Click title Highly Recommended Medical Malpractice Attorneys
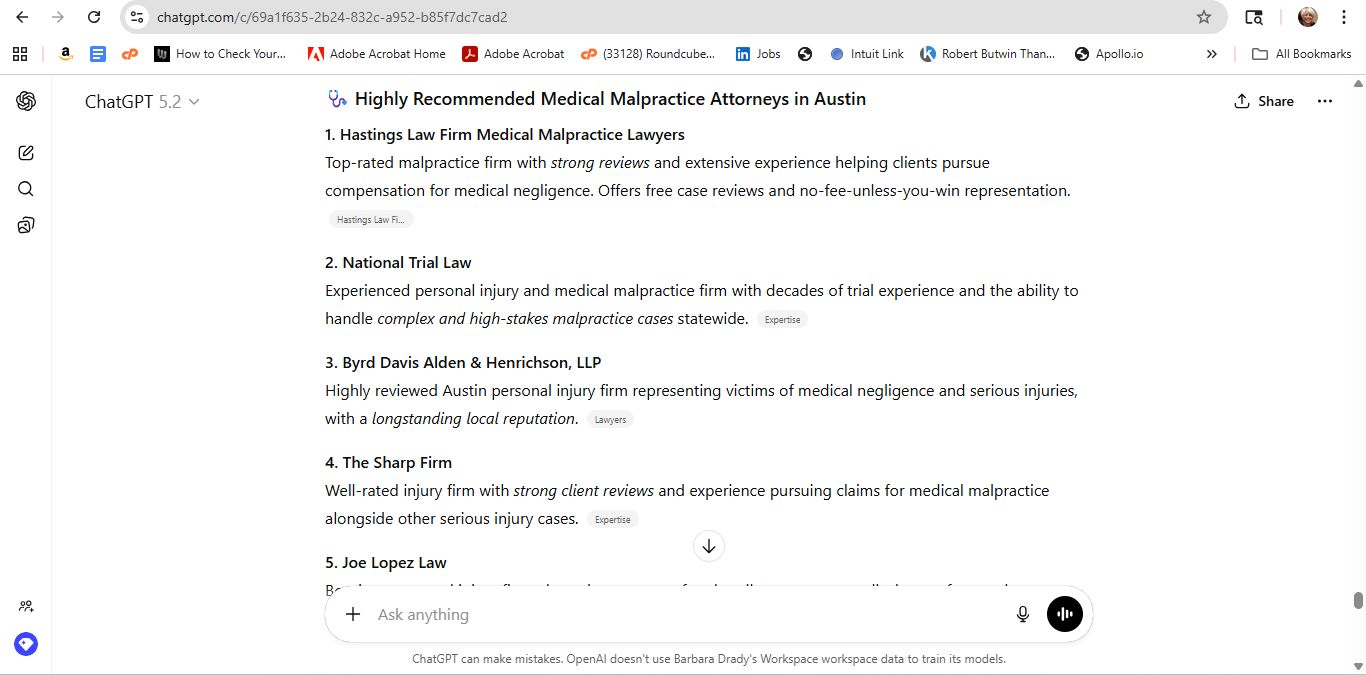Viewport: 1366px width, 675px height. click(x=611, y=99)
